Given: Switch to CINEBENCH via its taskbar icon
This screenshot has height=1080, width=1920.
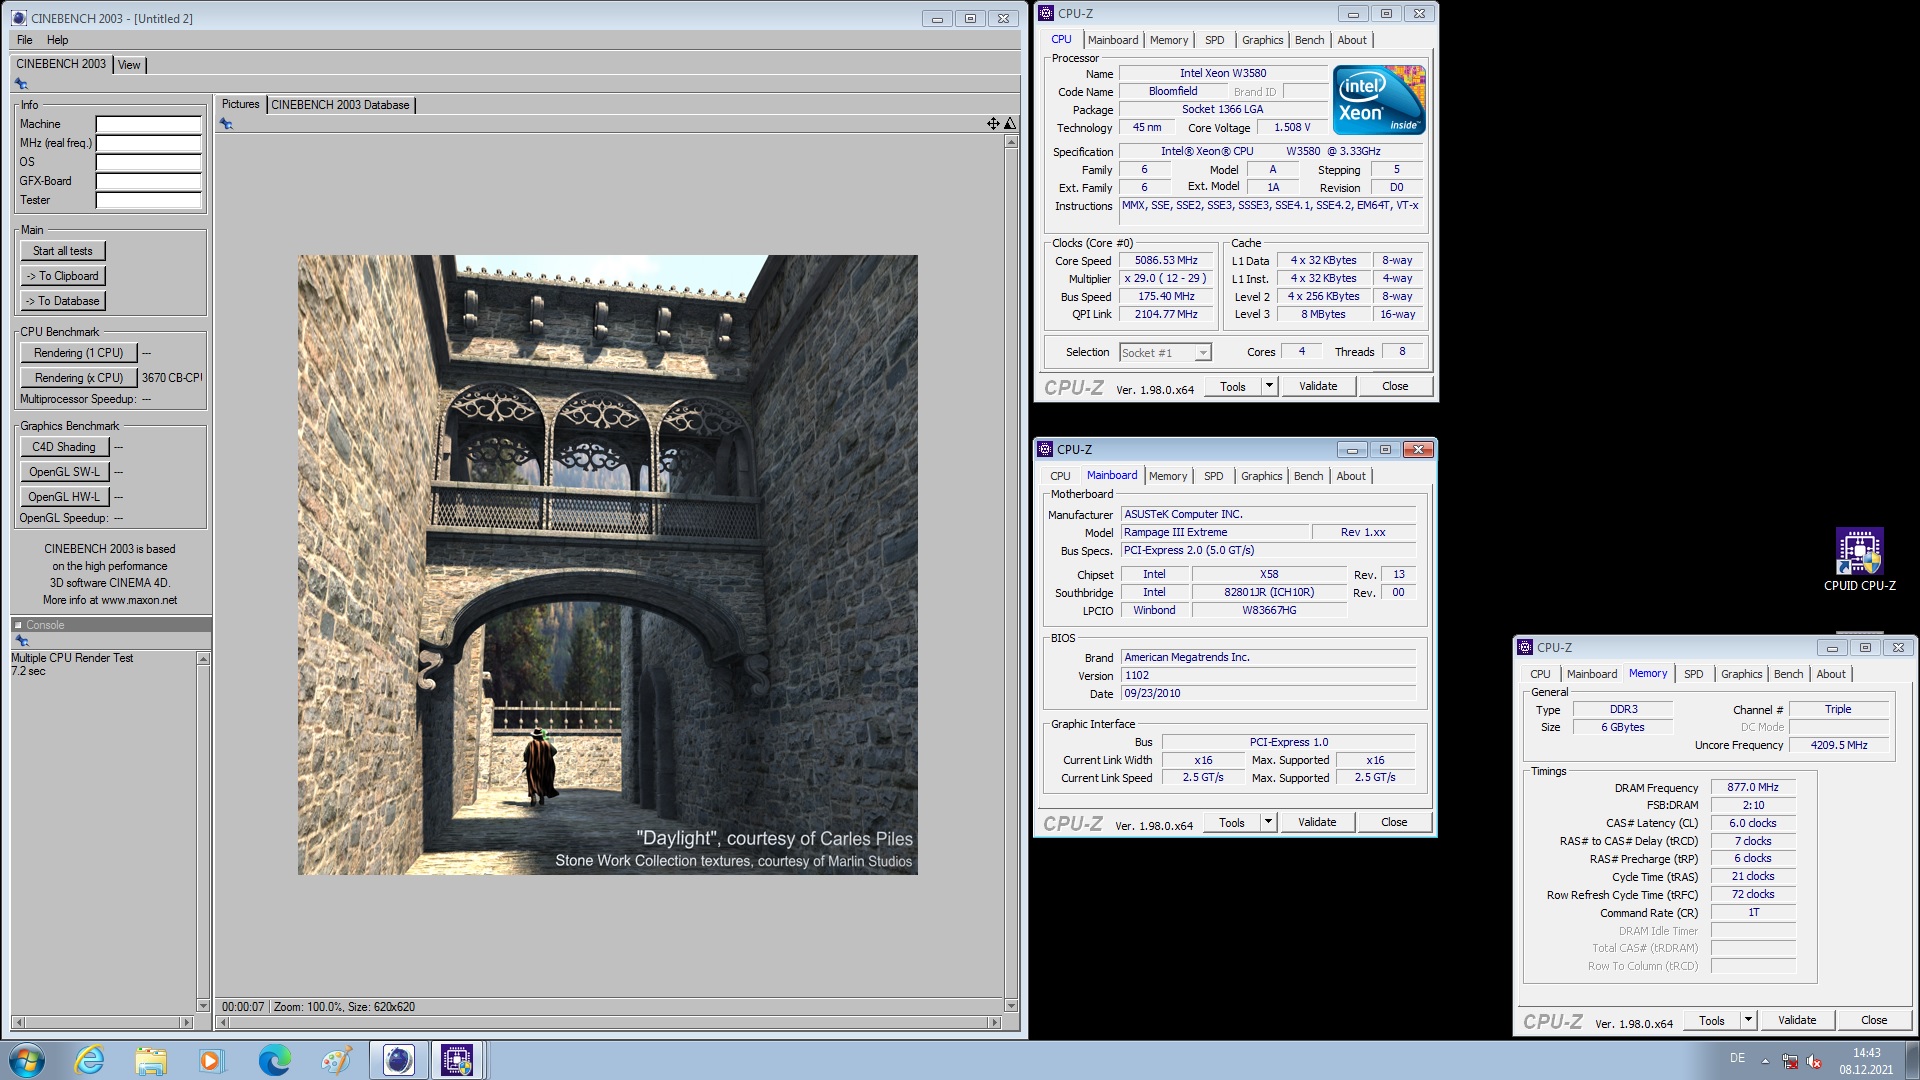Looking at the screenshot, I should [x=398, y=1060].
